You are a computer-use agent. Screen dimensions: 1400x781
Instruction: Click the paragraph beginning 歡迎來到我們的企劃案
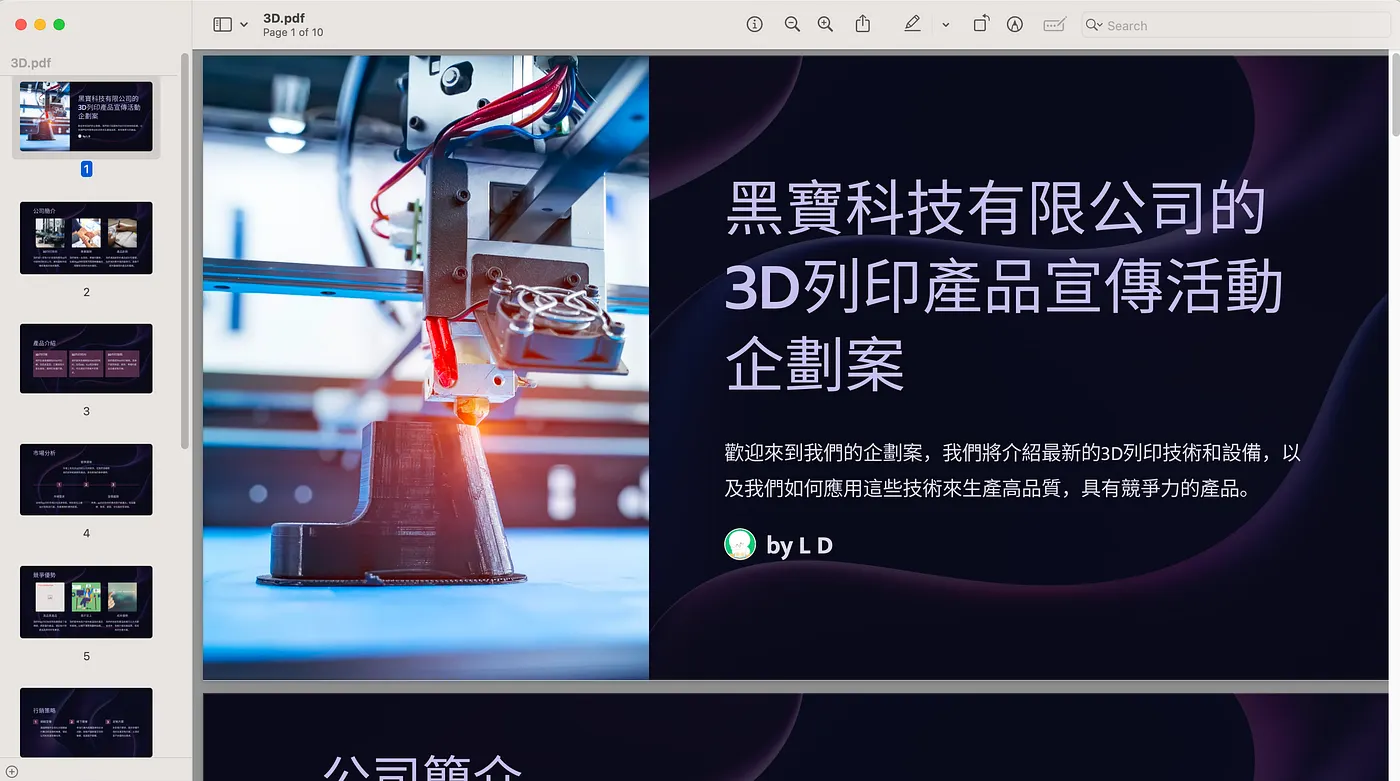[1013, 470]
